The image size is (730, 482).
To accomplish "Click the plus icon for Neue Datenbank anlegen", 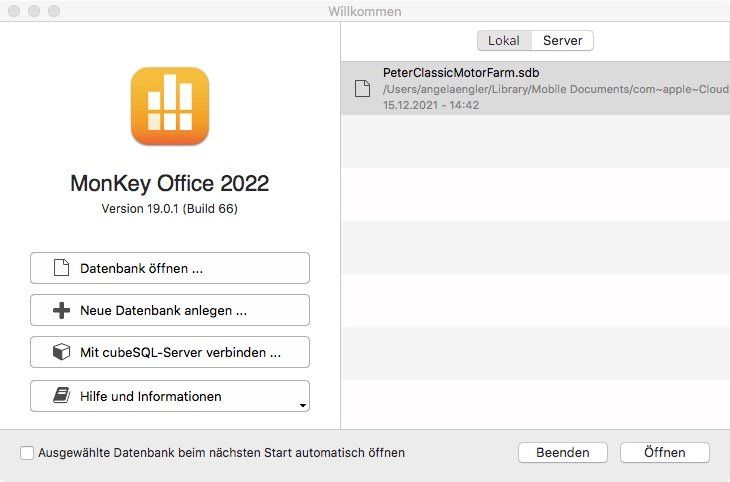I will pos(61,310).
